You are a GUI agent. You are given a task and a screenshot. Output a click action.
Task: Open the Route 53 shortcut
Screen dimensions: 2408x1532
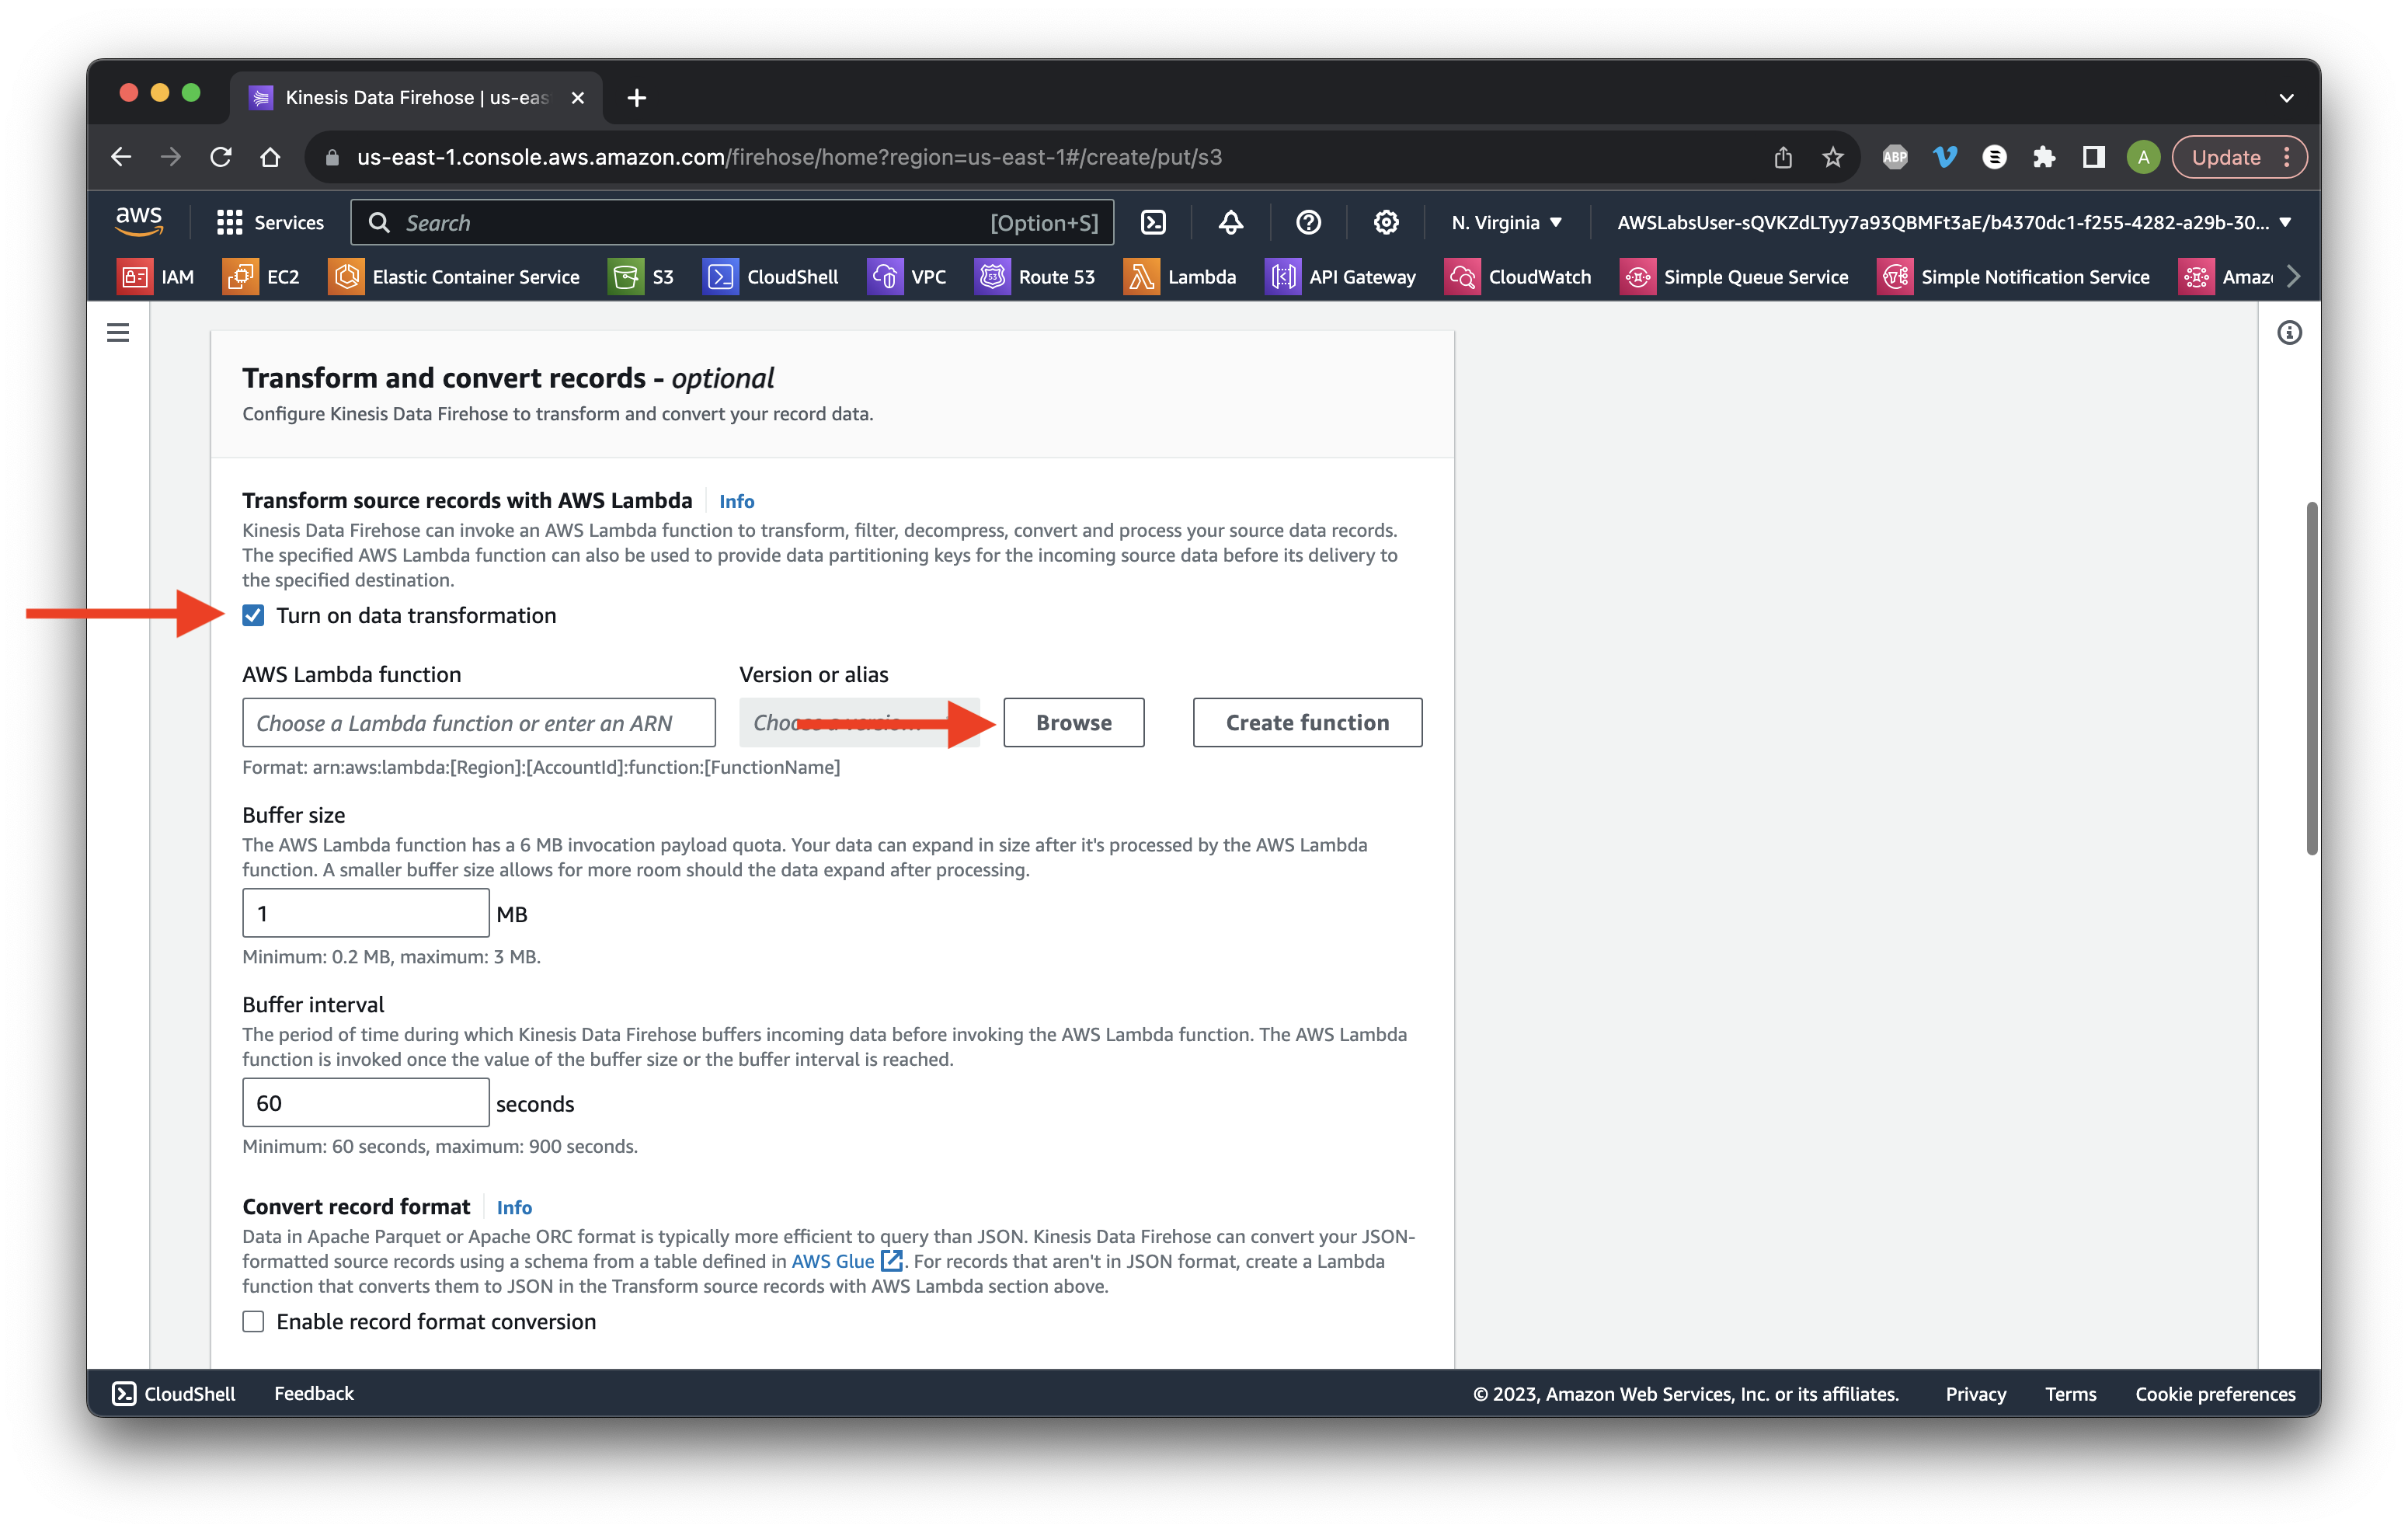tap(1035, 277)
